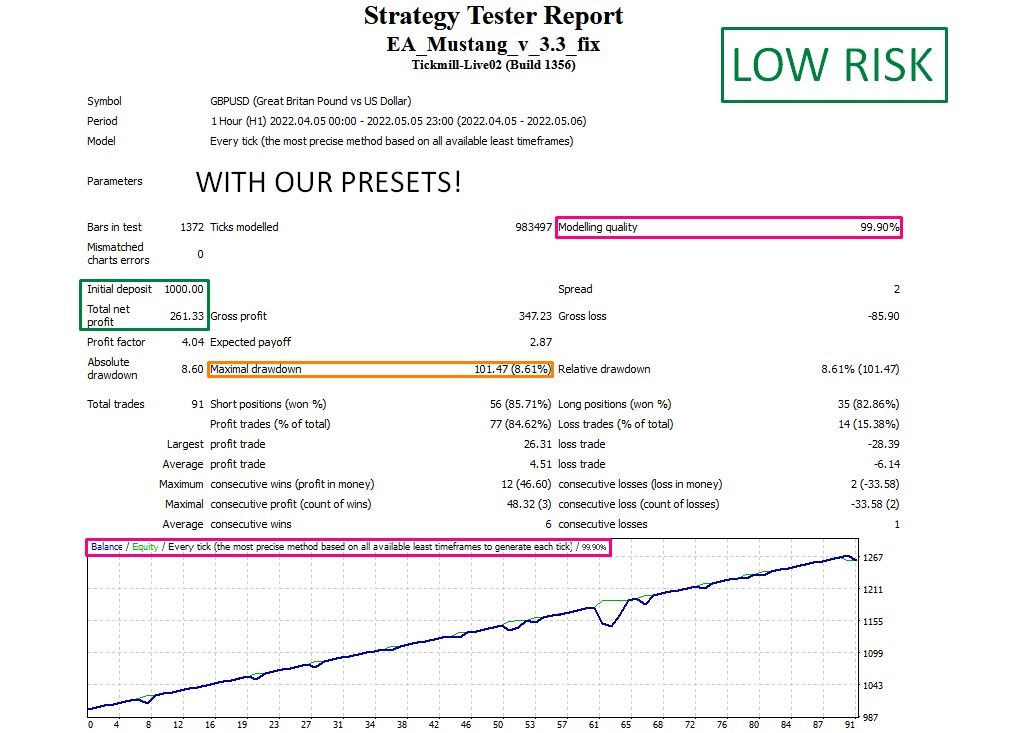Select the Absolute drawdown value 8.60

coord(192,369)
